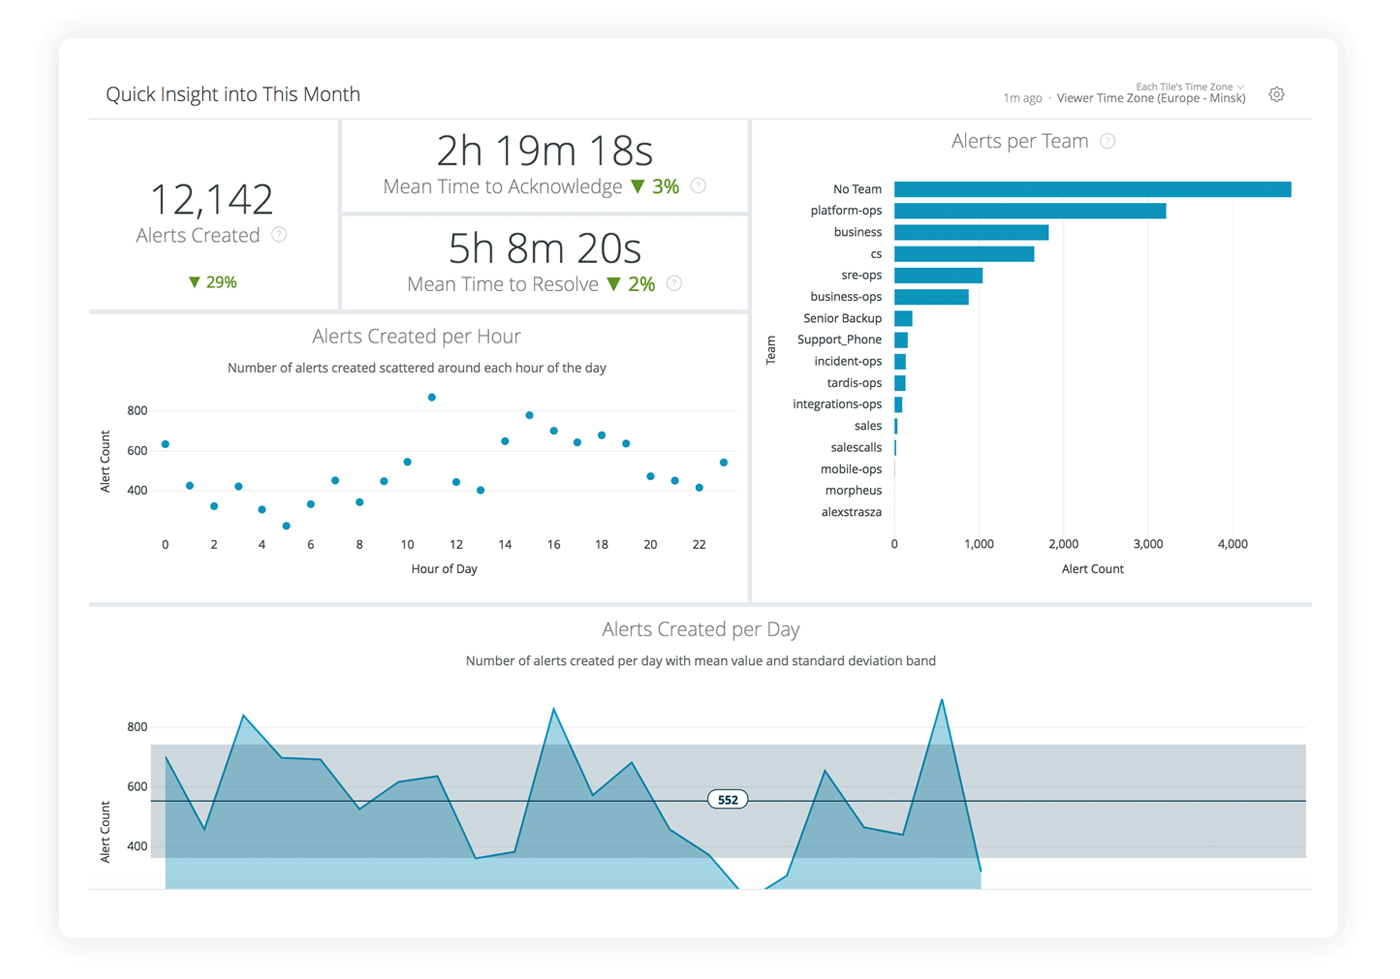Click the help icon beside Mean Time to Resolve
Screen dimensions: 1400x979
(675, 283)
